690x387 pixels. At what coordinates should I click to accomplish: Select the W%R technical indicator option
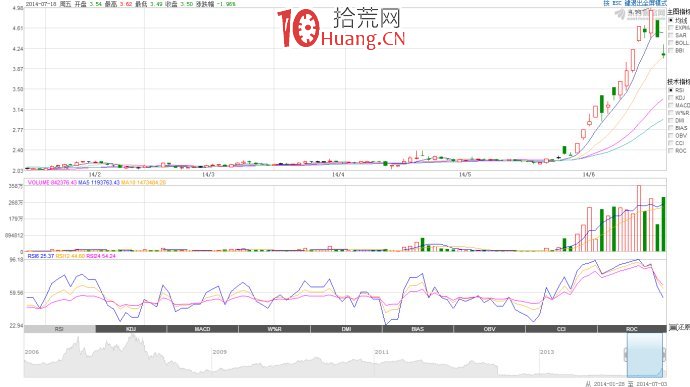[x=671, y=113]
